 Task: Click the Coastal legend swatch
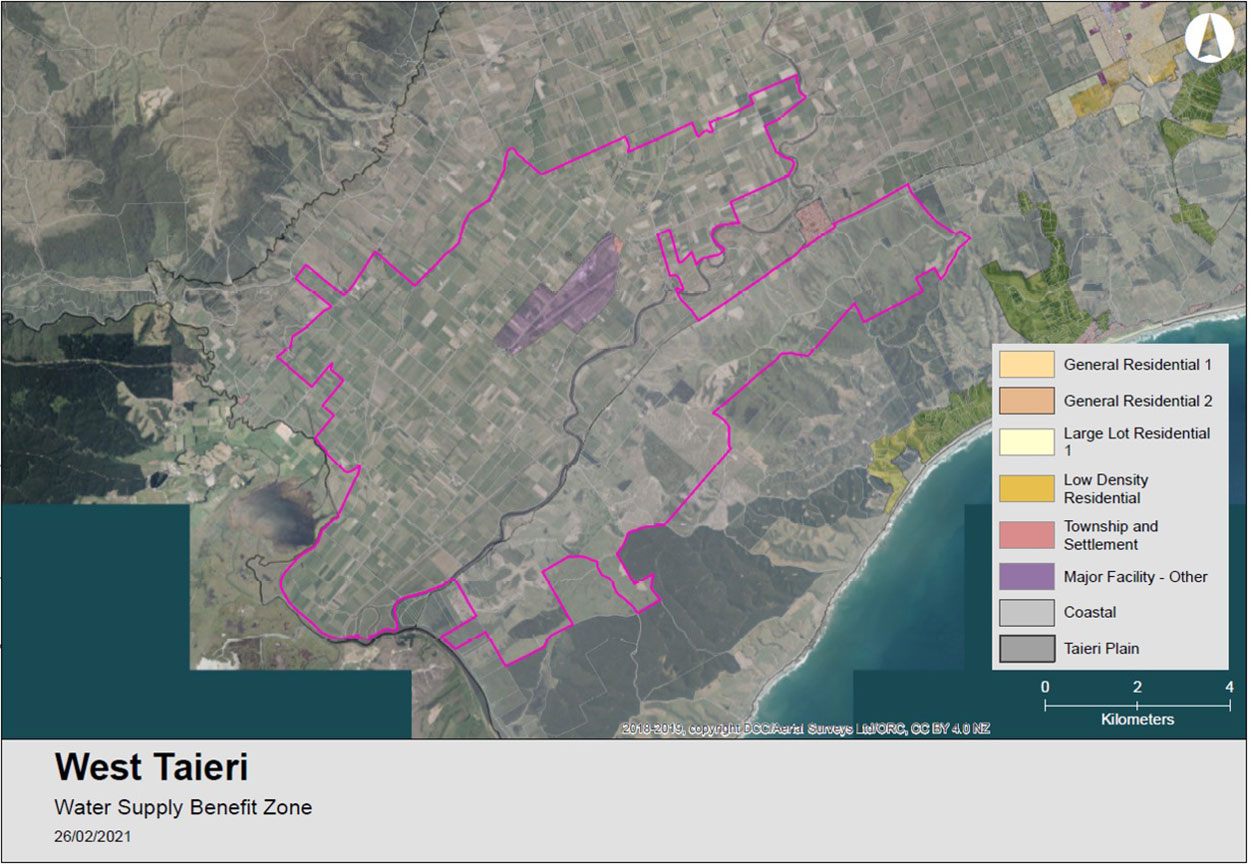[x=1026, y=612]
